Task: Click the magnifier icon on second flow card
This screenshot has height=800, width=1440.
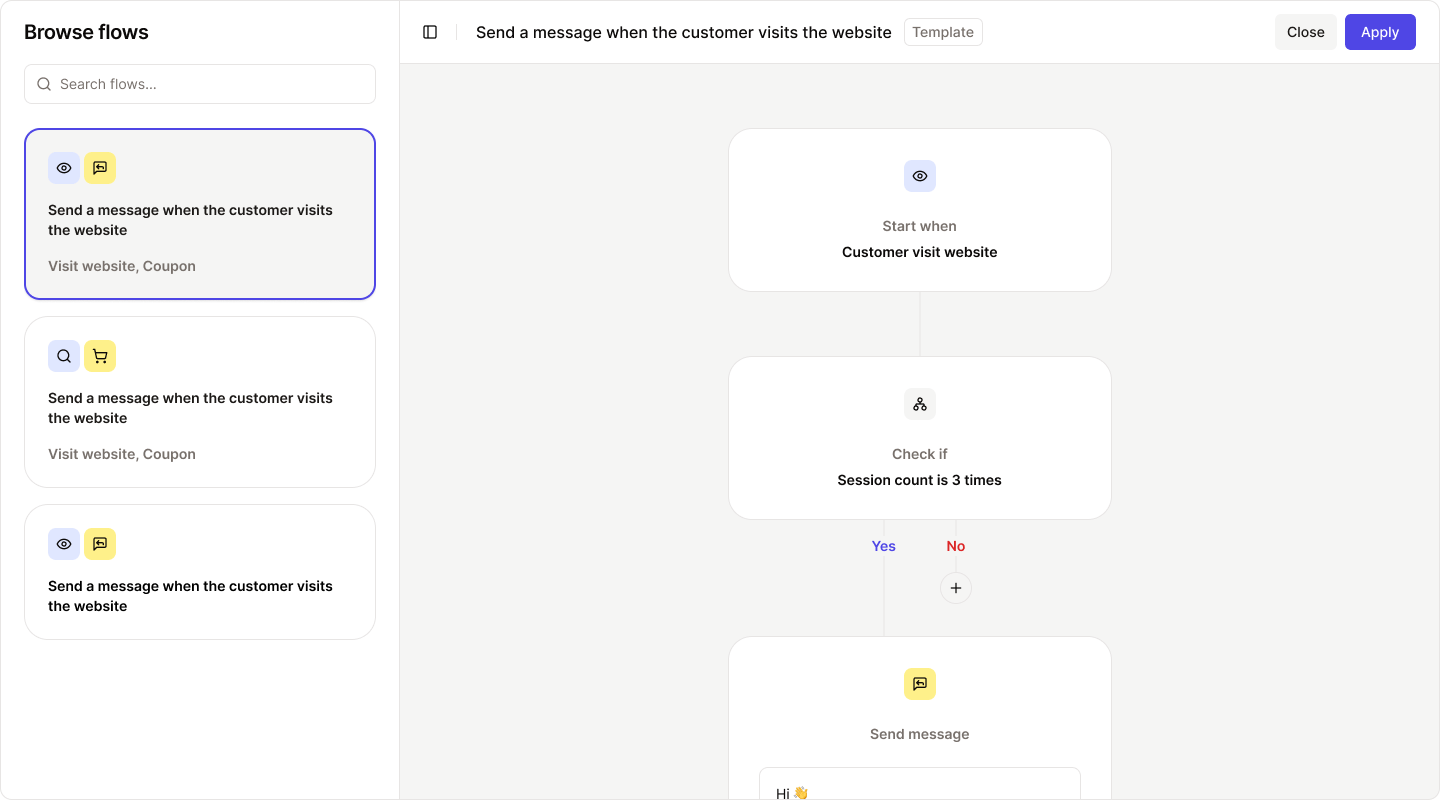Action: pos(63,356)
